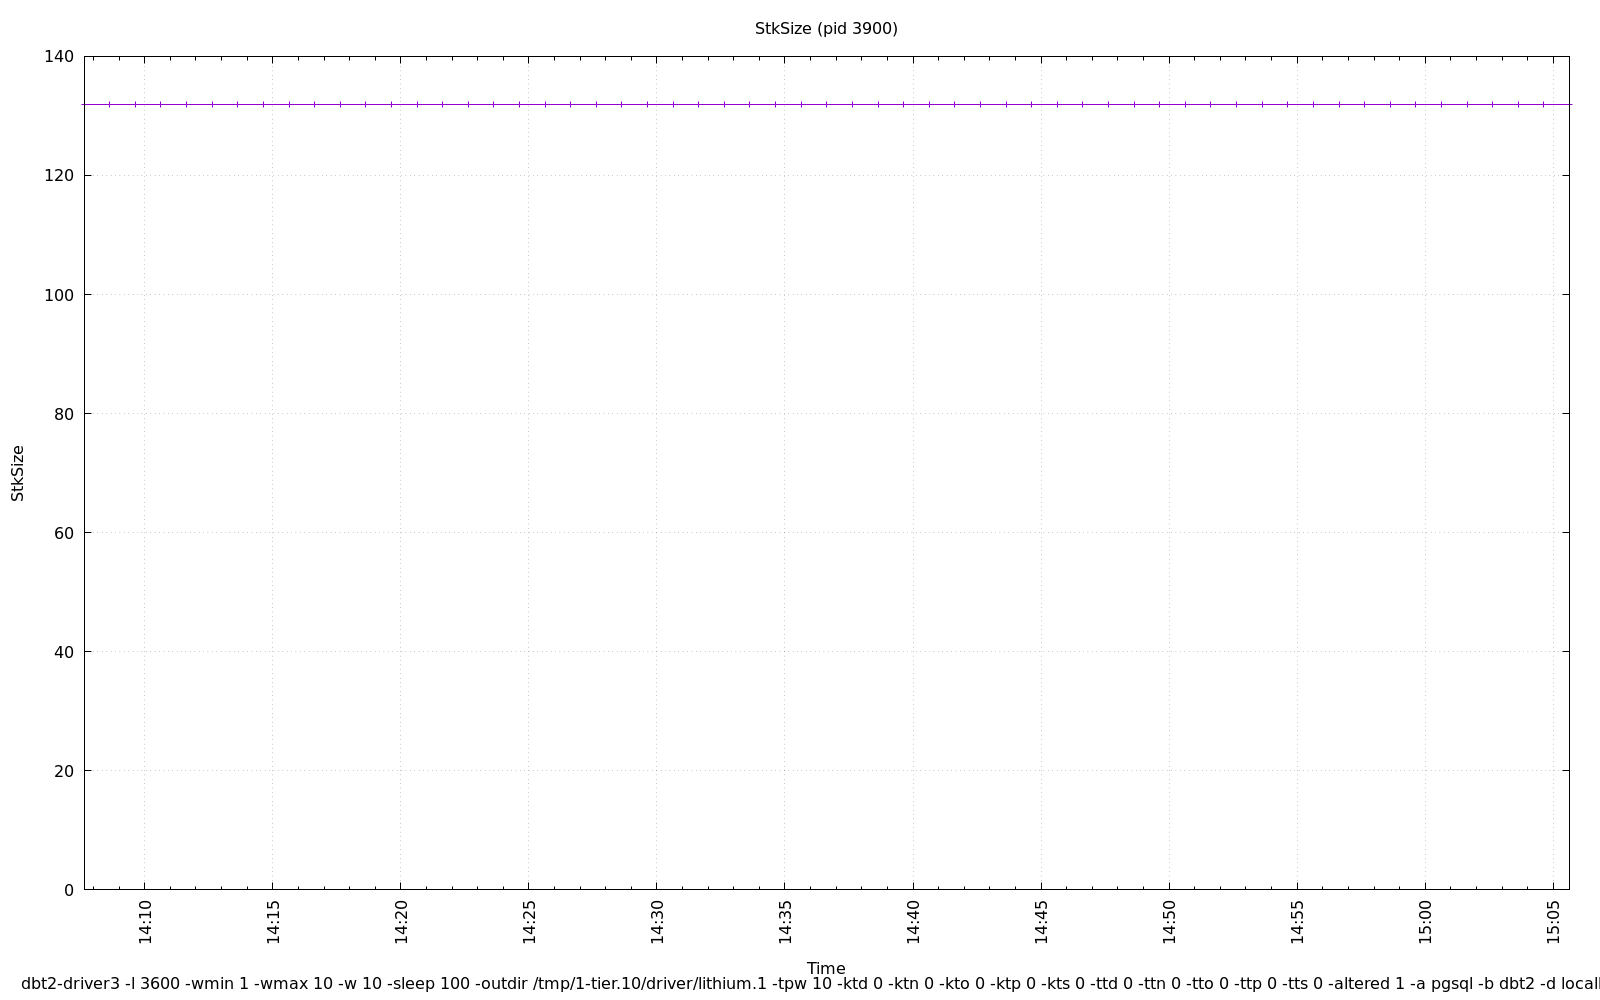
Task: Select the 14:30 time tick label
Action: click(657, 921)
